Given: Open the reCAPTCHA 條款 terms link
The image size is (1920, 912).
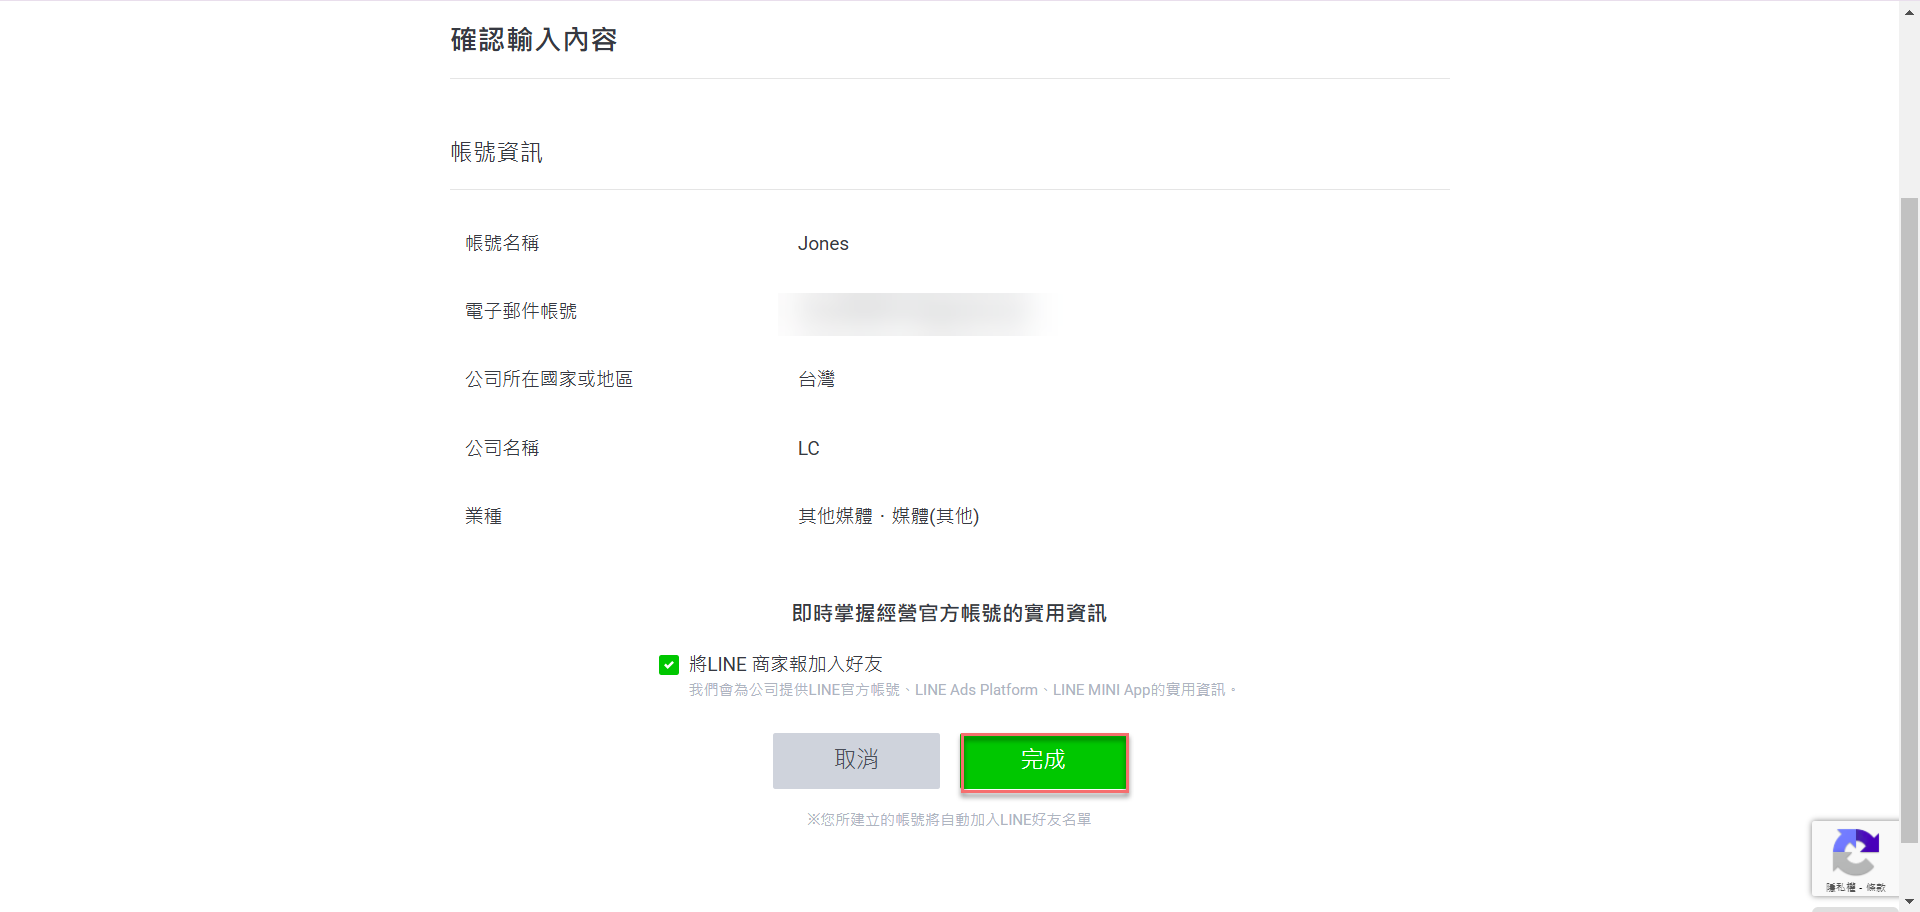Looking at the screenshot, I should [1875, 888].
